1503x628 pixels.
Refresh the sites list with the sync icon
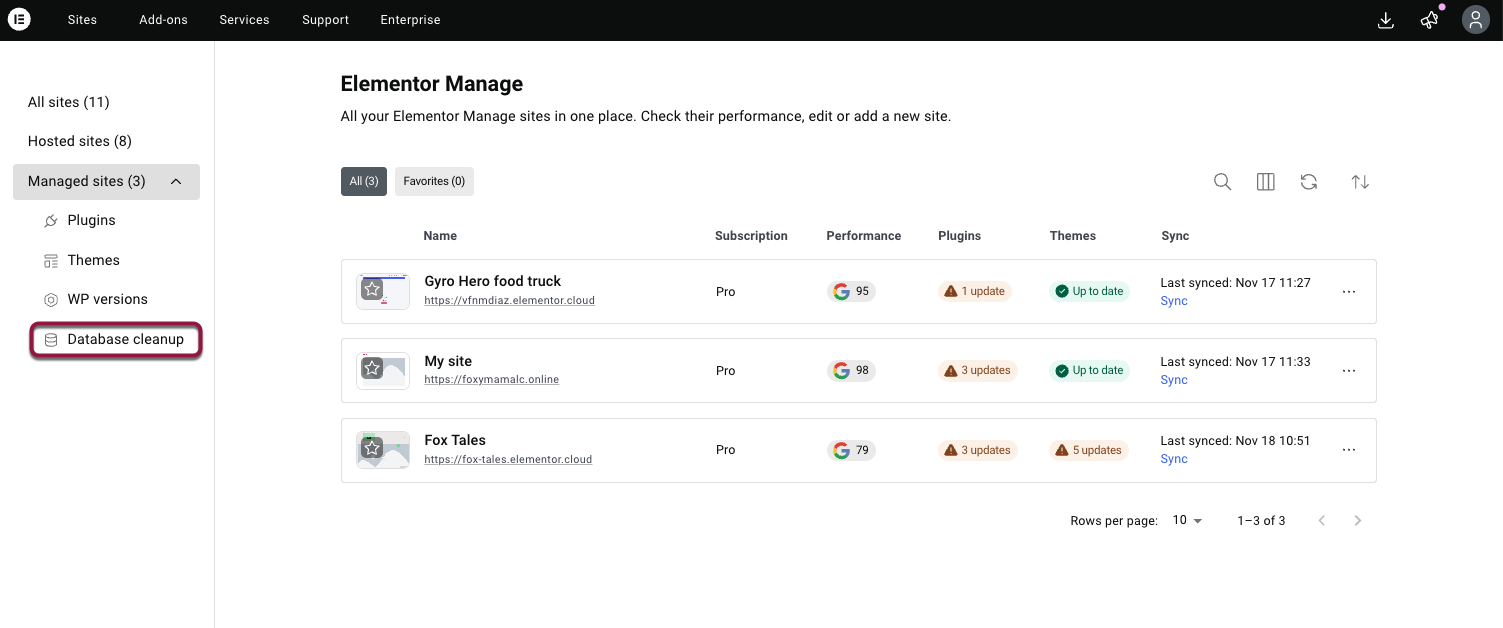click(x=1308, y=182)
